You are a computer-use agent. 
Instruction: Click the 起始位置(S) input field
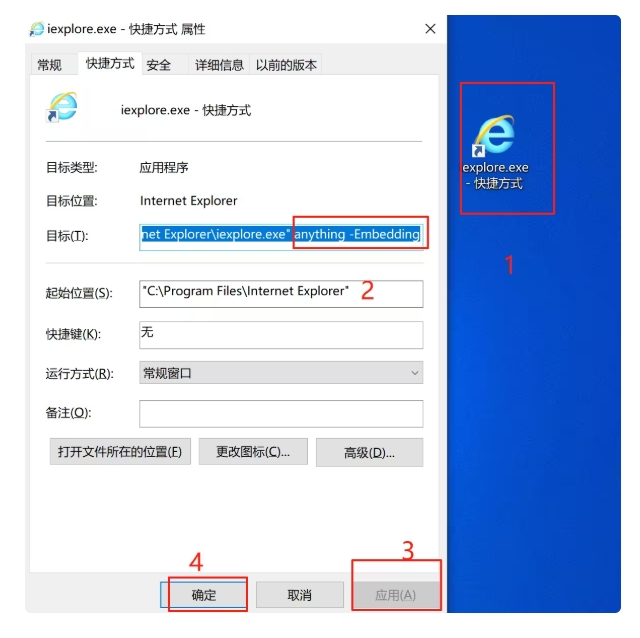pos(281,294)
